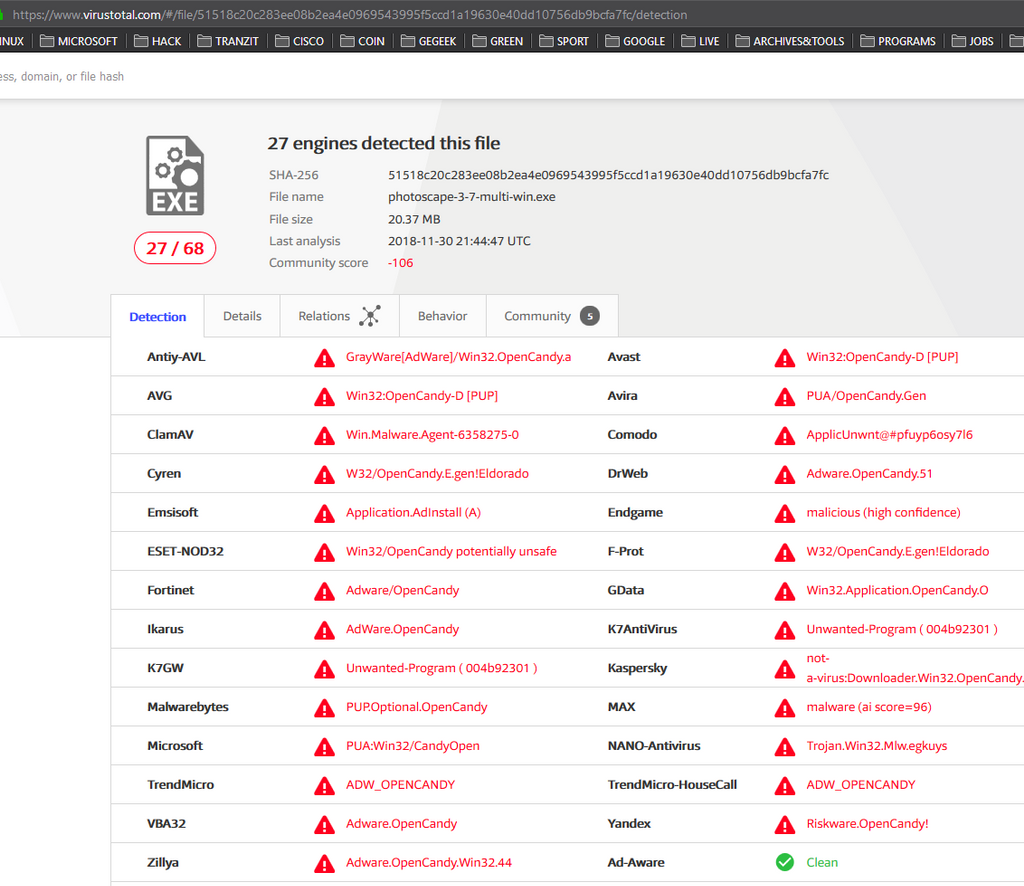Click the warning icon for ESET-NOD32
1024x886 pixels.
[324, 552]
